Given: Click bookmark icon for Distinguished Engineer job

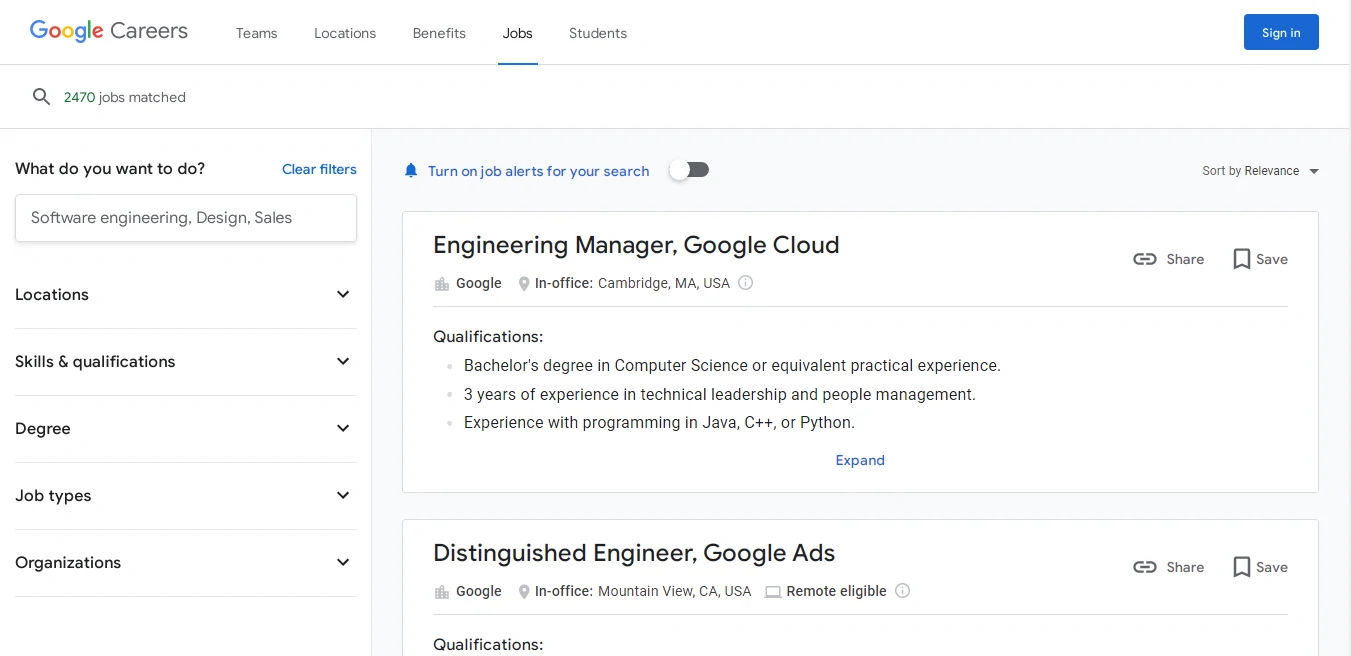Looking at the screenshot, I should 1242,567.
